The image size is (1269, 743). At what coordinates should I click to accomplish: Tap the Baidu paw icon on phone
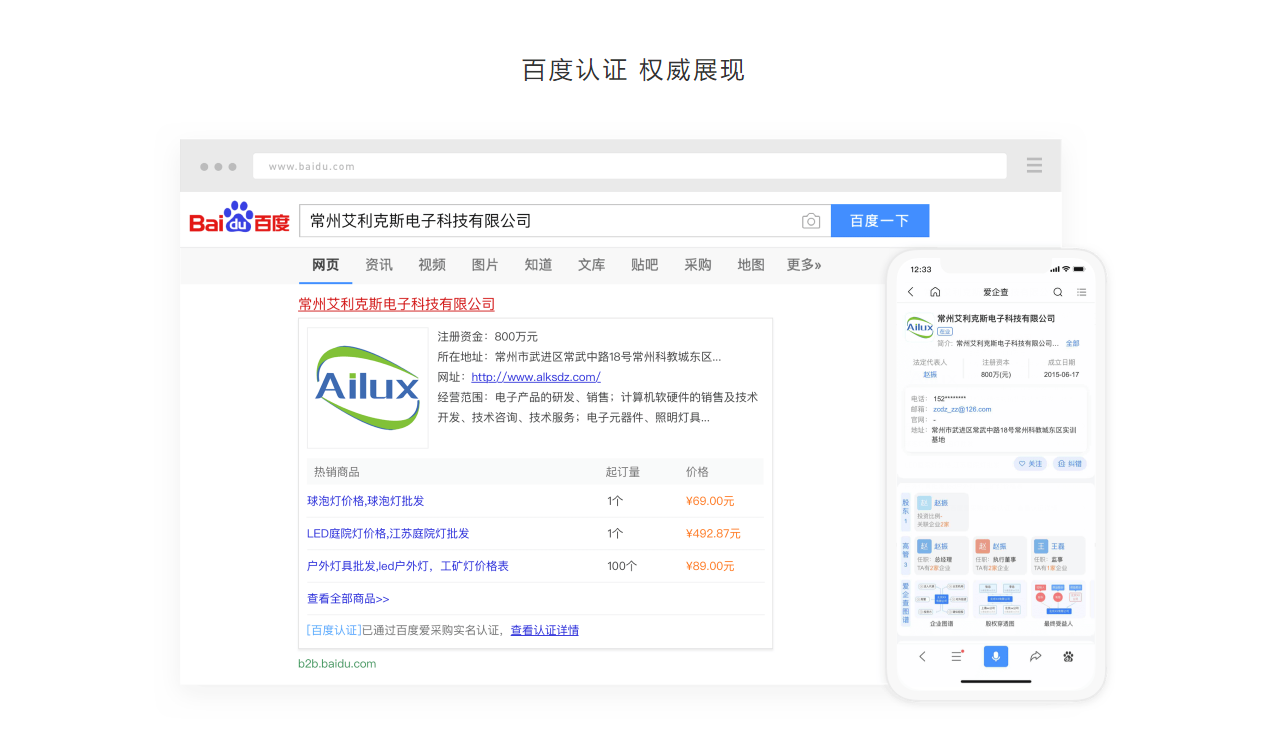[x=1068, y=657]
